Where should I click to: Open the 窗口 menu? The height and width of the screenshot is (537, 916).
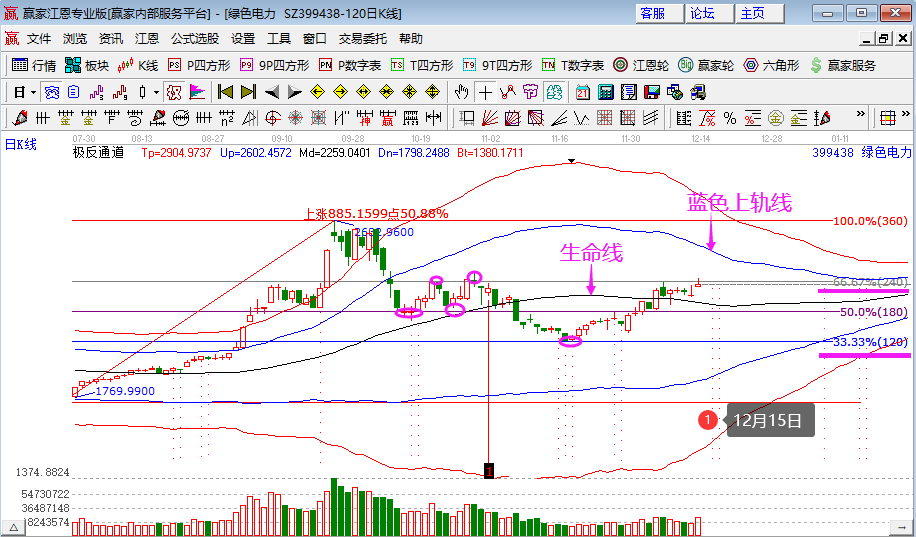click(314, 39)
